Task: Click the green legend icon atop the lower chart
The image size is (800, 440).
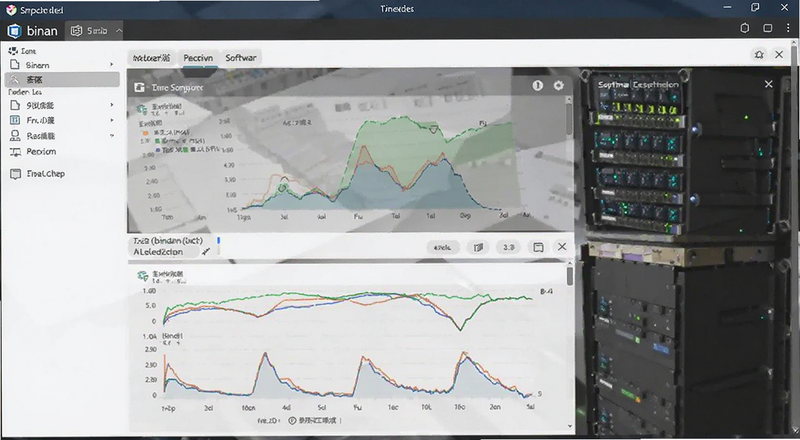Action: pos(142,276)
